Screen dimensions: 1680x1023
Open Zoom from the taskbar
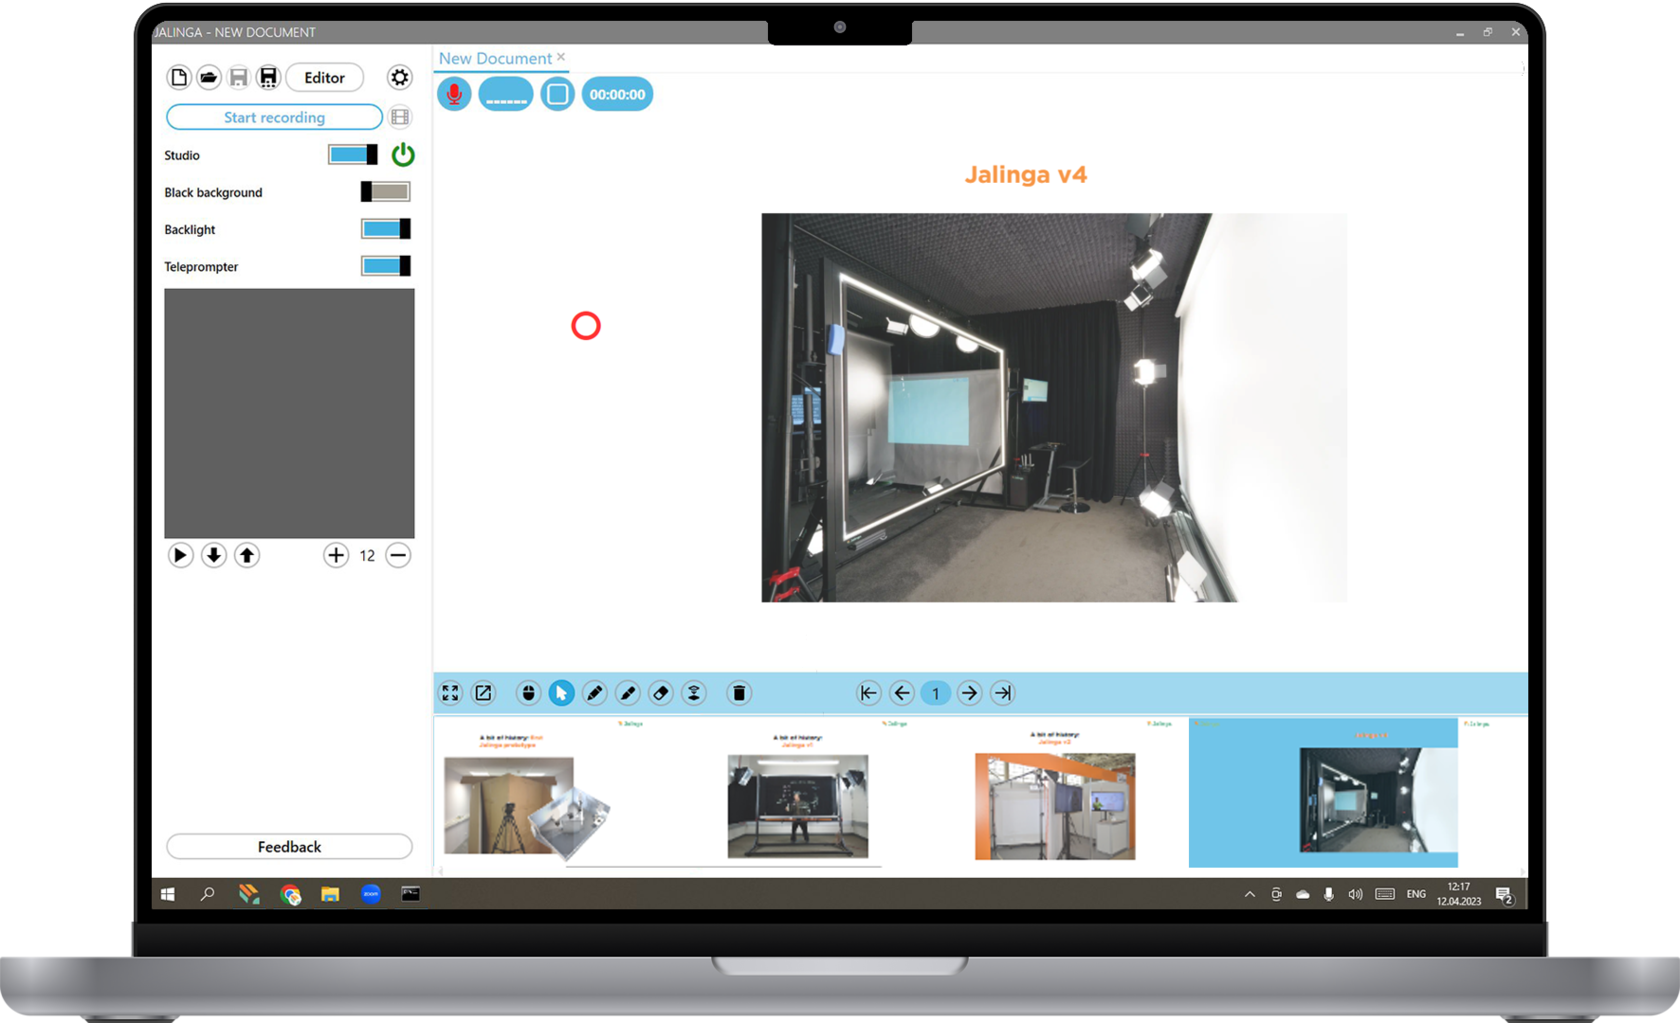point(371,894)
